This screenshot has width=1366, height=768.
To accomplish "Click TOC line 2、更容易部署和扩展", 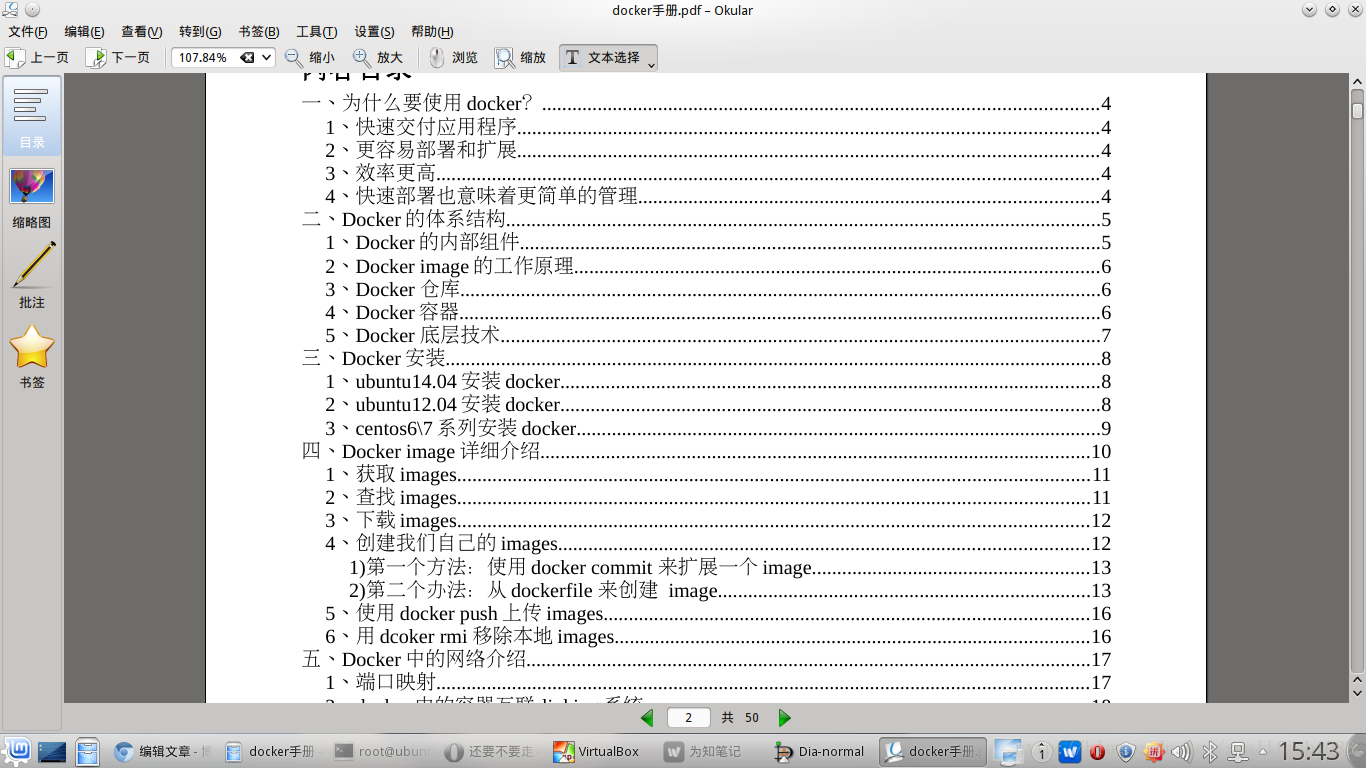I will click(x=718, y=151).
